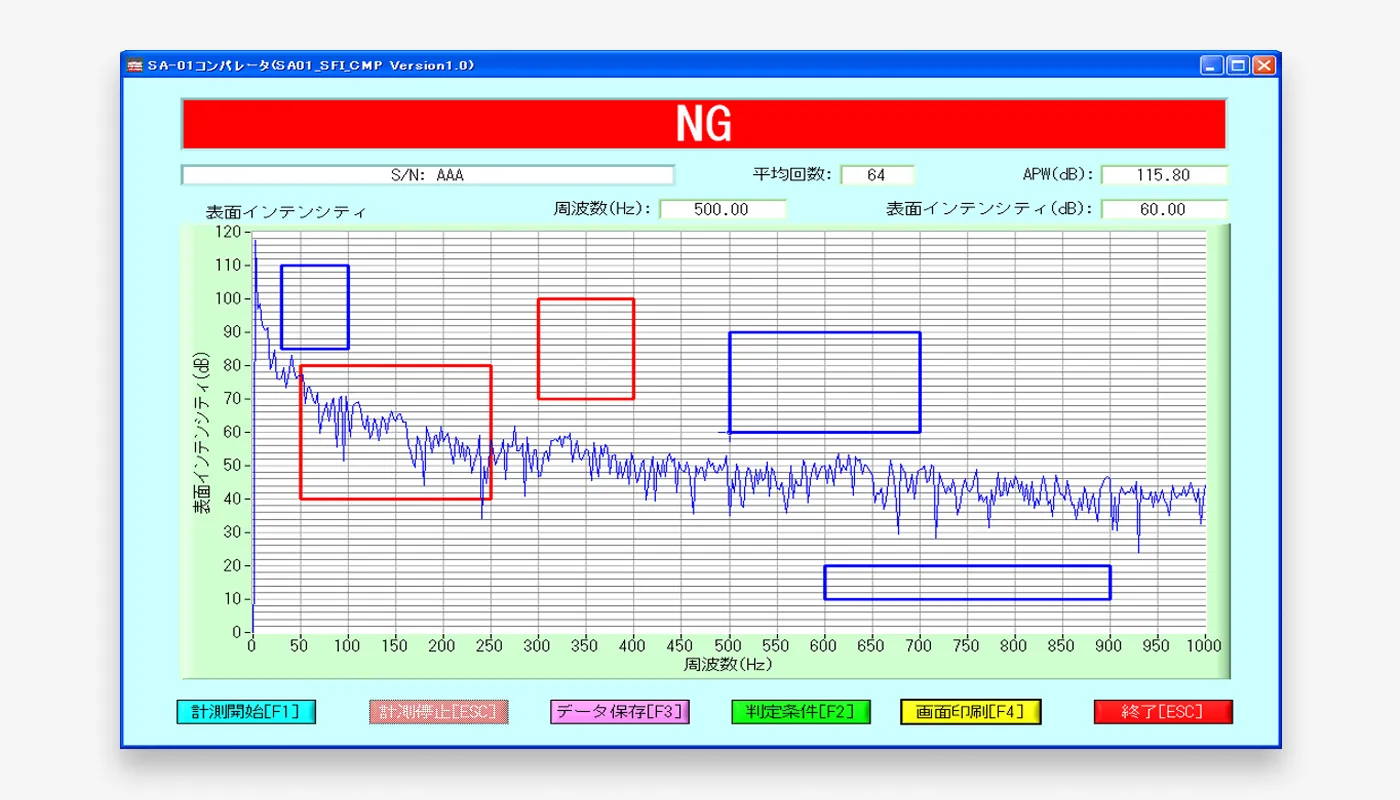Screen dimensions: 1400x800
Task: Click the 表面インテンシティ(dB) field showing 60.00
Action: [1163, 209]
